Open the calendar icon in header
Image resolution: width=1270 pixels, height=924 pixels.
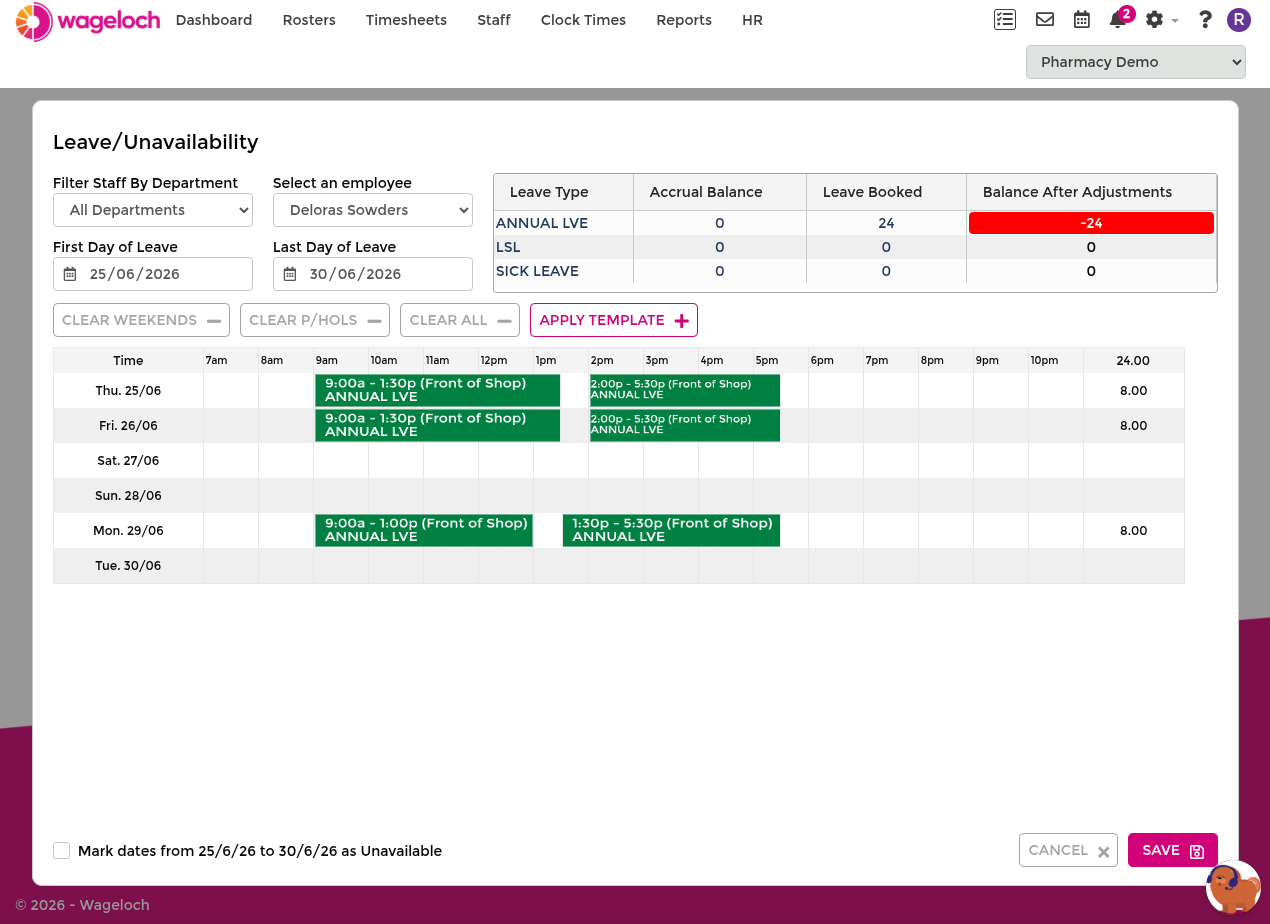1082,19
